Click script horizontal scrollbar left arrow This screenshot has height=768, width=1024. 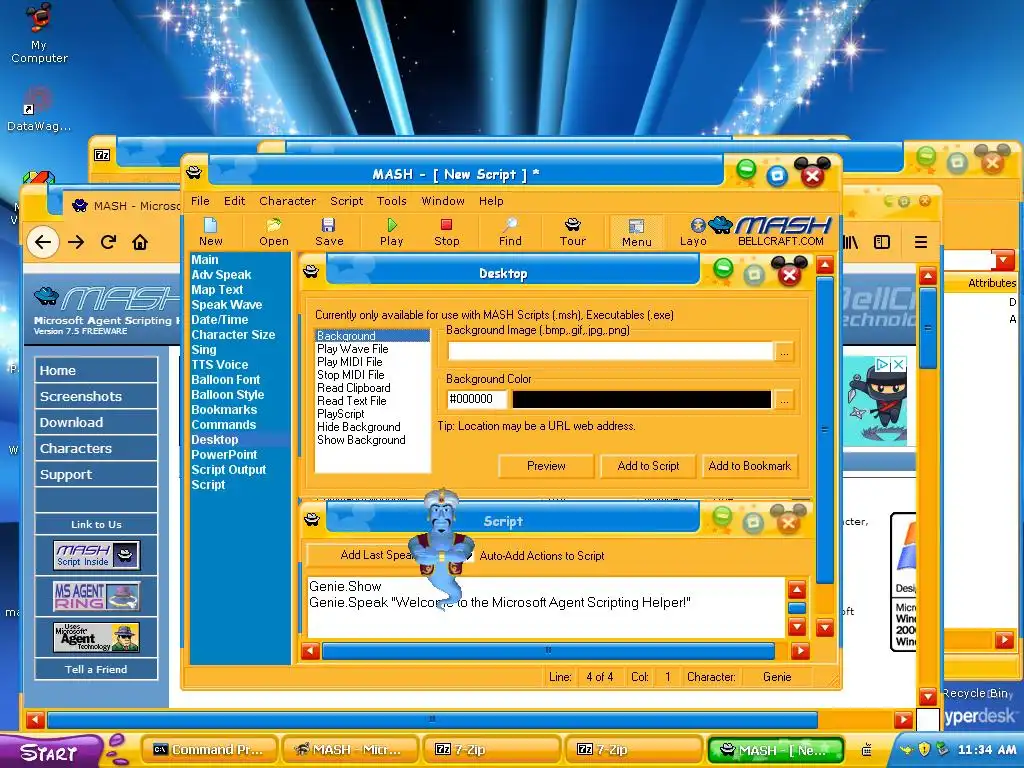pyautogui.click(x=311, y=651)
